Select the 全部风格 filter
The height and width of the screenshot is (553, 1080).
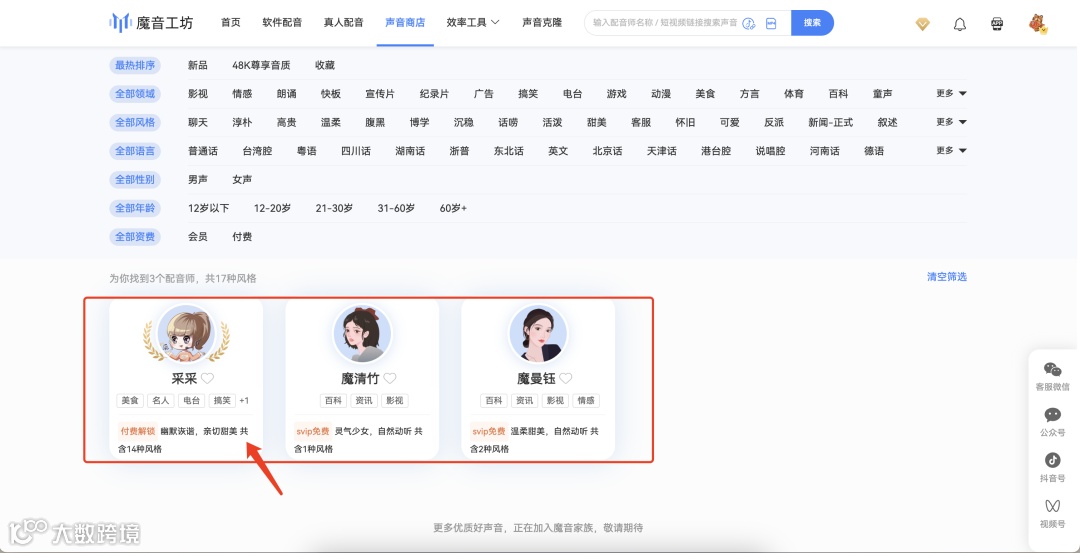click(x=134, y=123)
